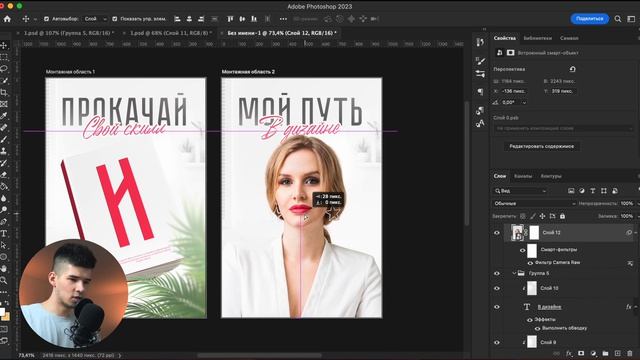Select the Crop tool

[4, 93]
